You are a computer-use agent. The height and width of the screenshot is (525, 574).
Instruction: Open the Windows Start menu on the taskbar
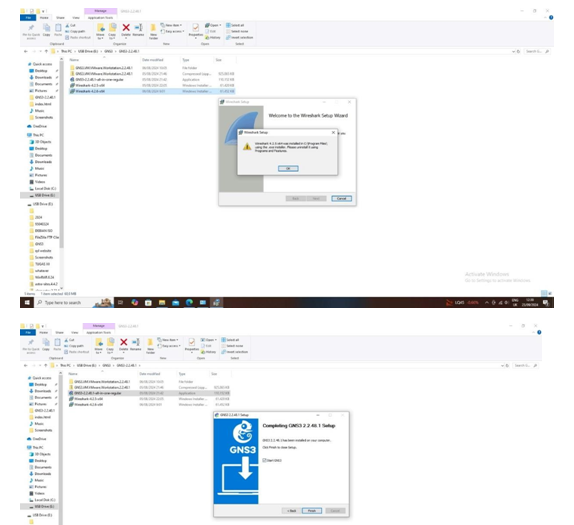pos(27,302)
